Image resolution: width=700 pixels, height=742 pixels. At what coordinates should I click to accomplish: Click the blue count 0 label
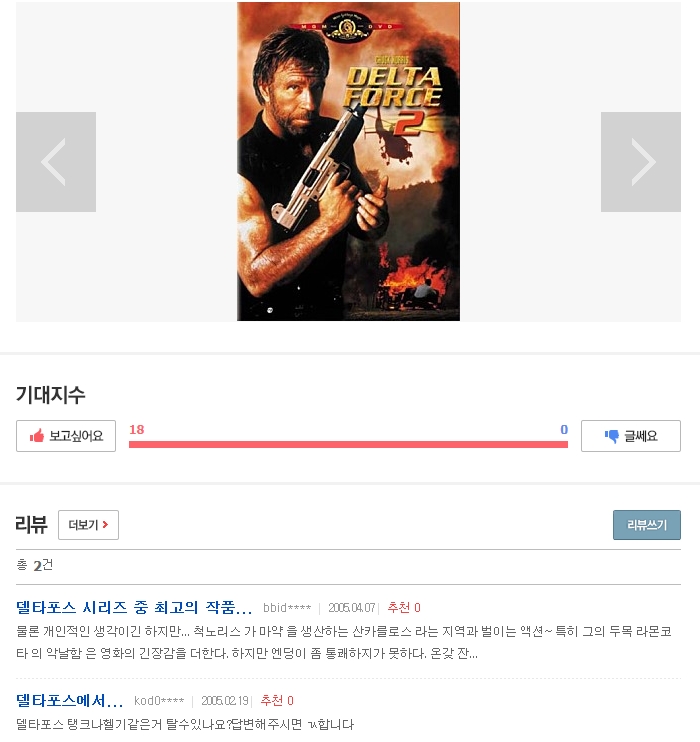click(x=564, y=430)
